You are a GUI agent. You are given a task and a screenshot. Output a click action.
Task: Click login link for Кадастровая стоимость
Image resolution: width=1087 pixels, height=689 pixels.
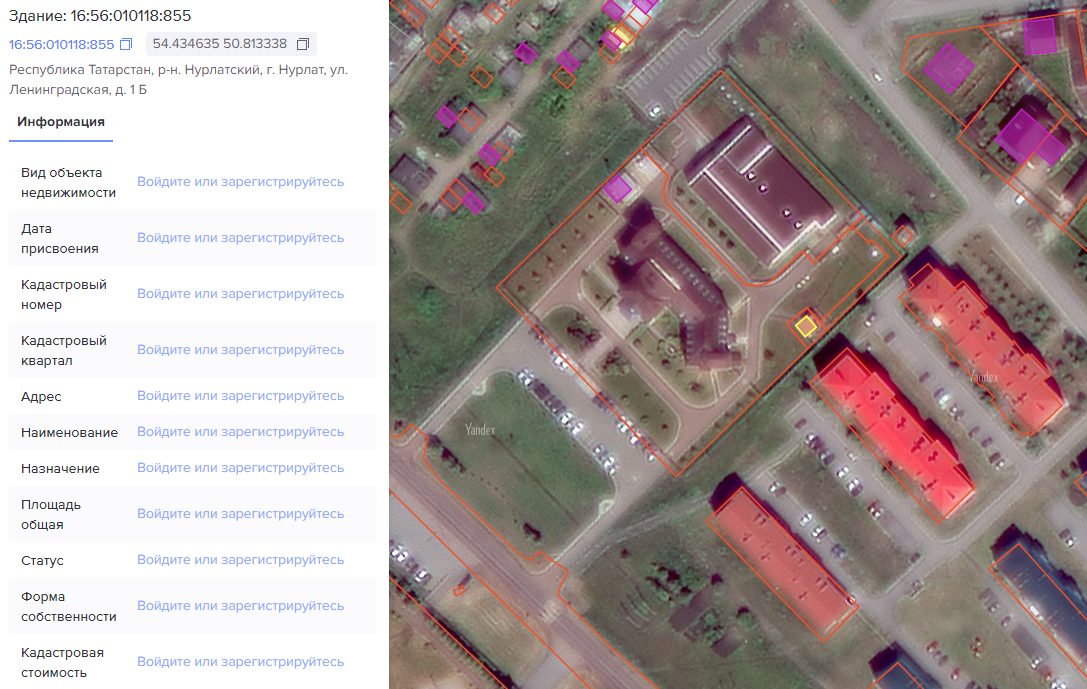(240, 662)
